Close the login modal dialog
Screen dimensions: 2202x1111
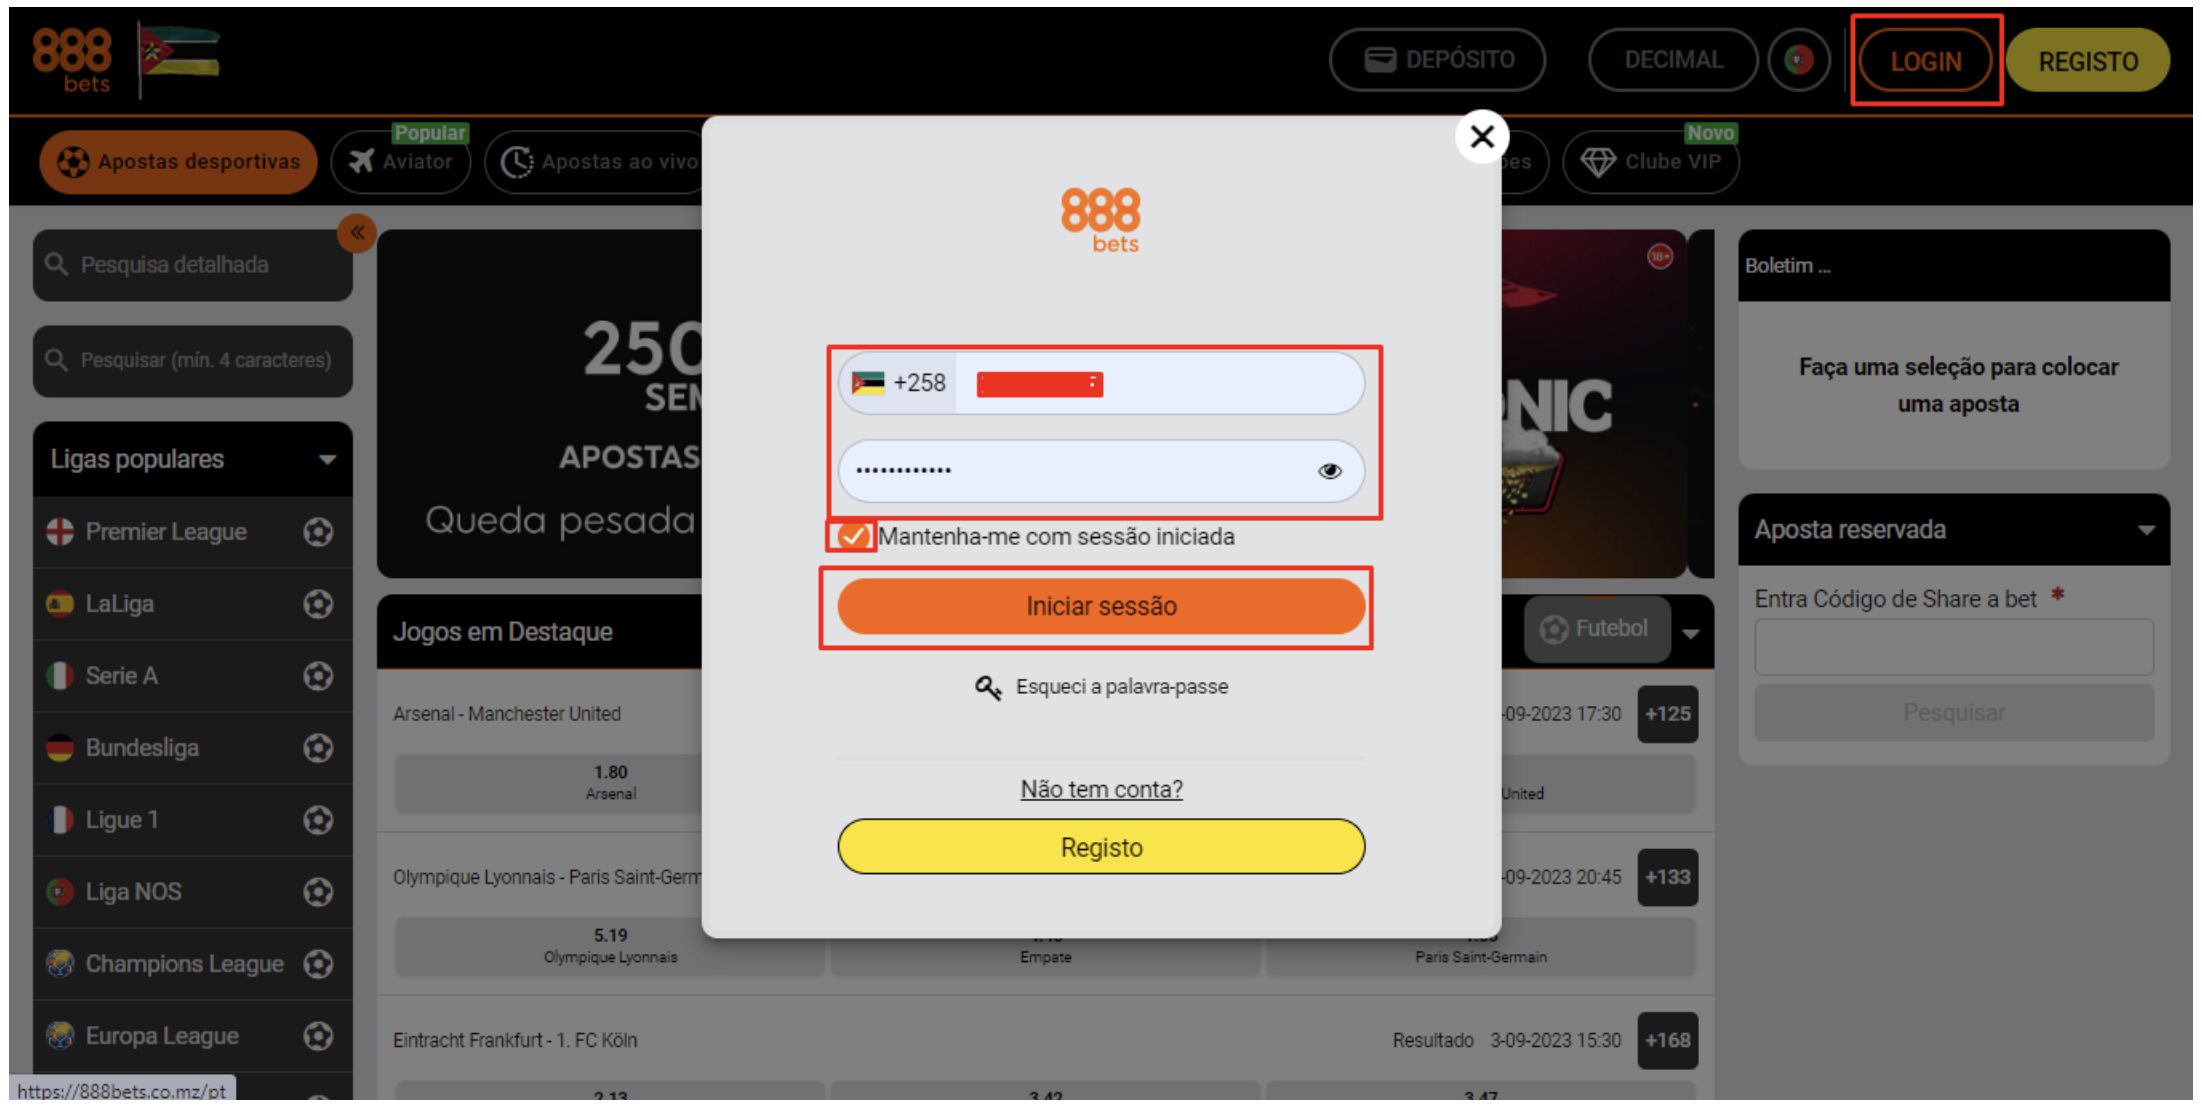pos(1481,137)
